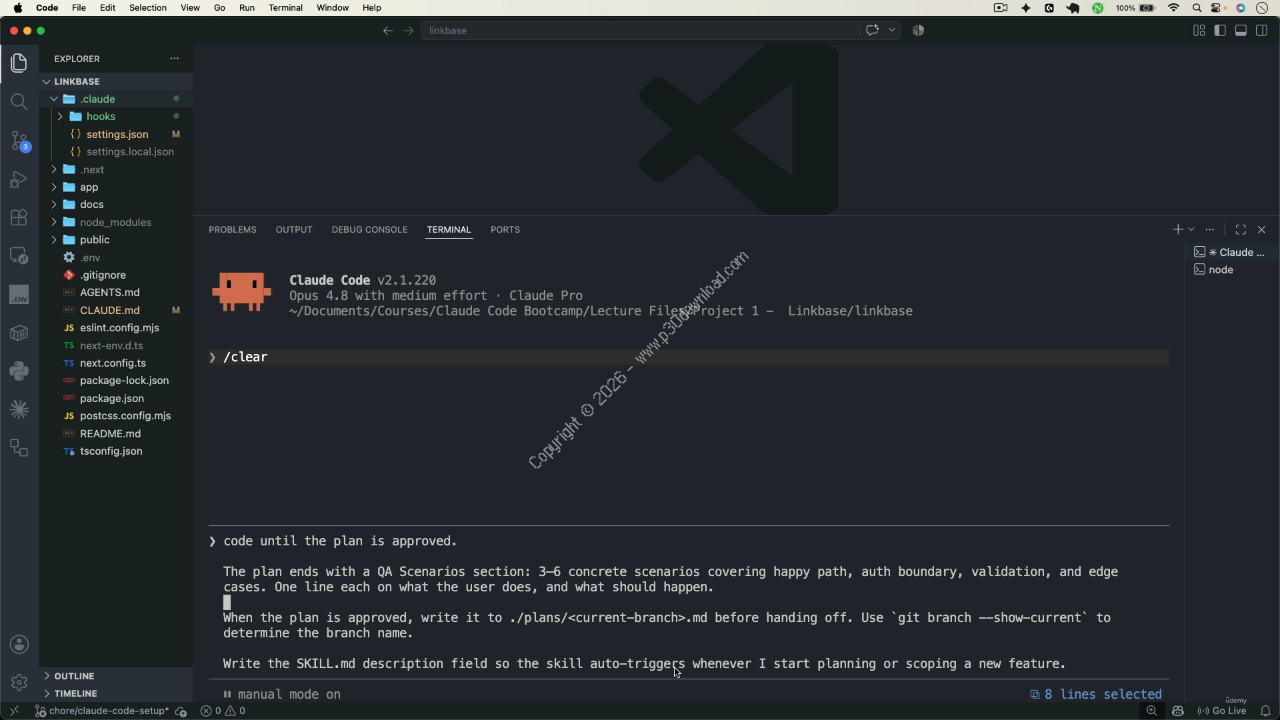This screenshot has width=1280, height=720.
Task: Switch to DEBUG CONSOLE tab
Action: [x=369, y=229]
